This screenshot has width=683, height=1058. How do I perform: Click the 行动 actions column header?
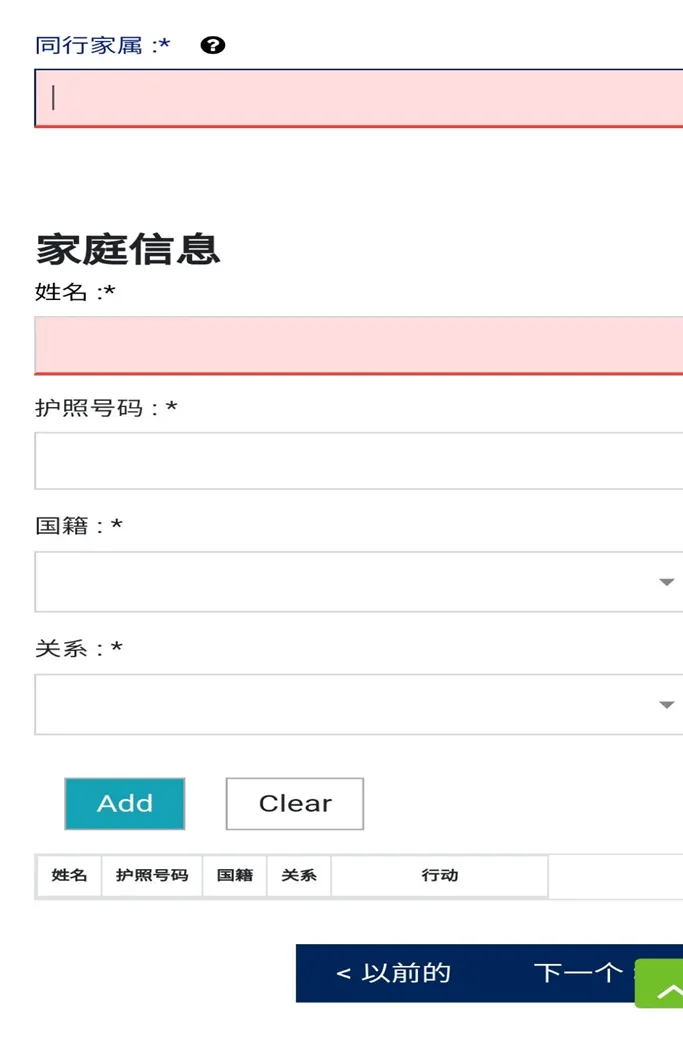(x=439, y=875)
